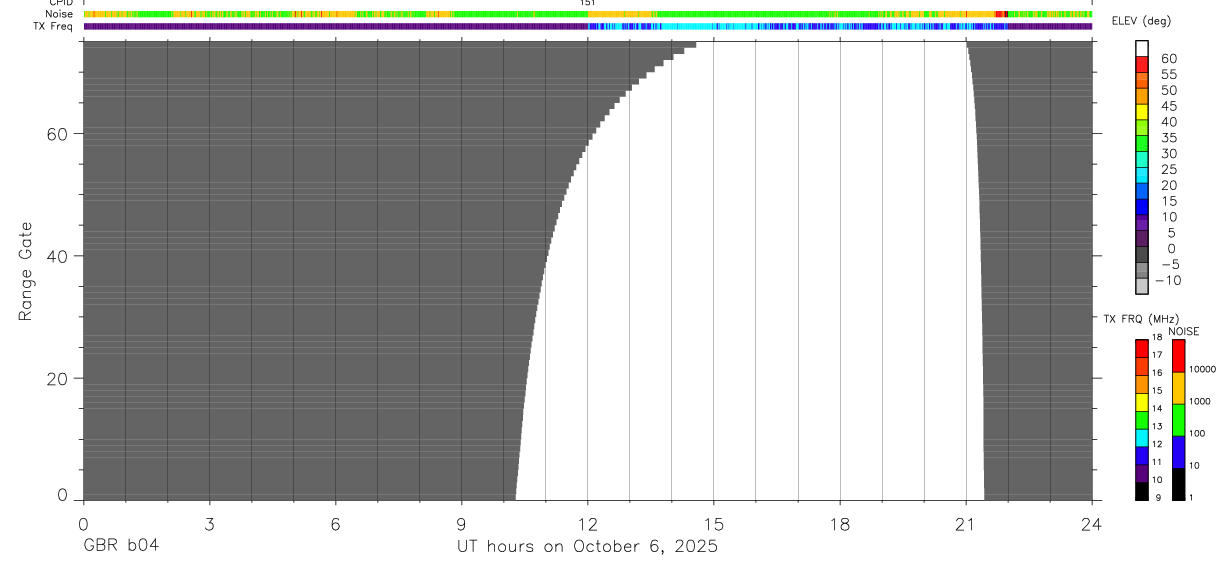Click NOISE legend value 10000
This screenshot has height=567, width=1228.
[1201, 370]
